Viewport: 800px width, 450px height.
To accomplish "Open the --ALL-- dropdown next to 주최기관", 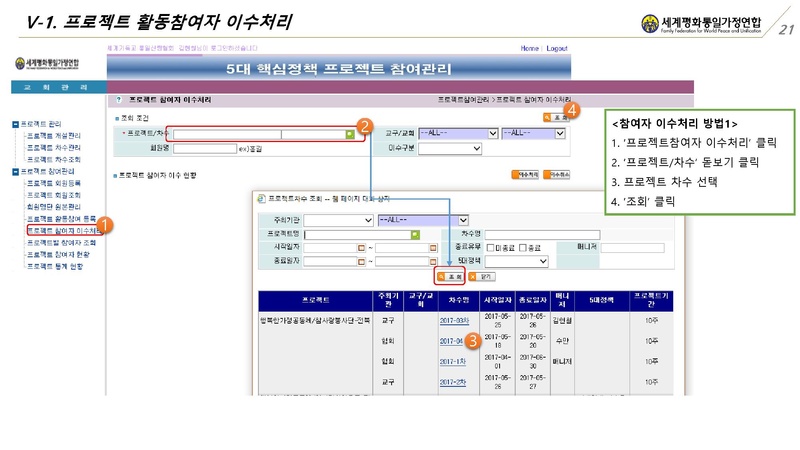I will (423, 220).
